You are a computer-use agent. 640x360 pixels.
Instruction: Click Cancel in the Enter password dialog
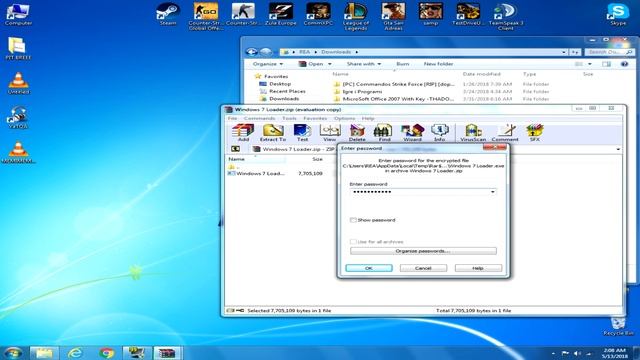coord(423,268)
